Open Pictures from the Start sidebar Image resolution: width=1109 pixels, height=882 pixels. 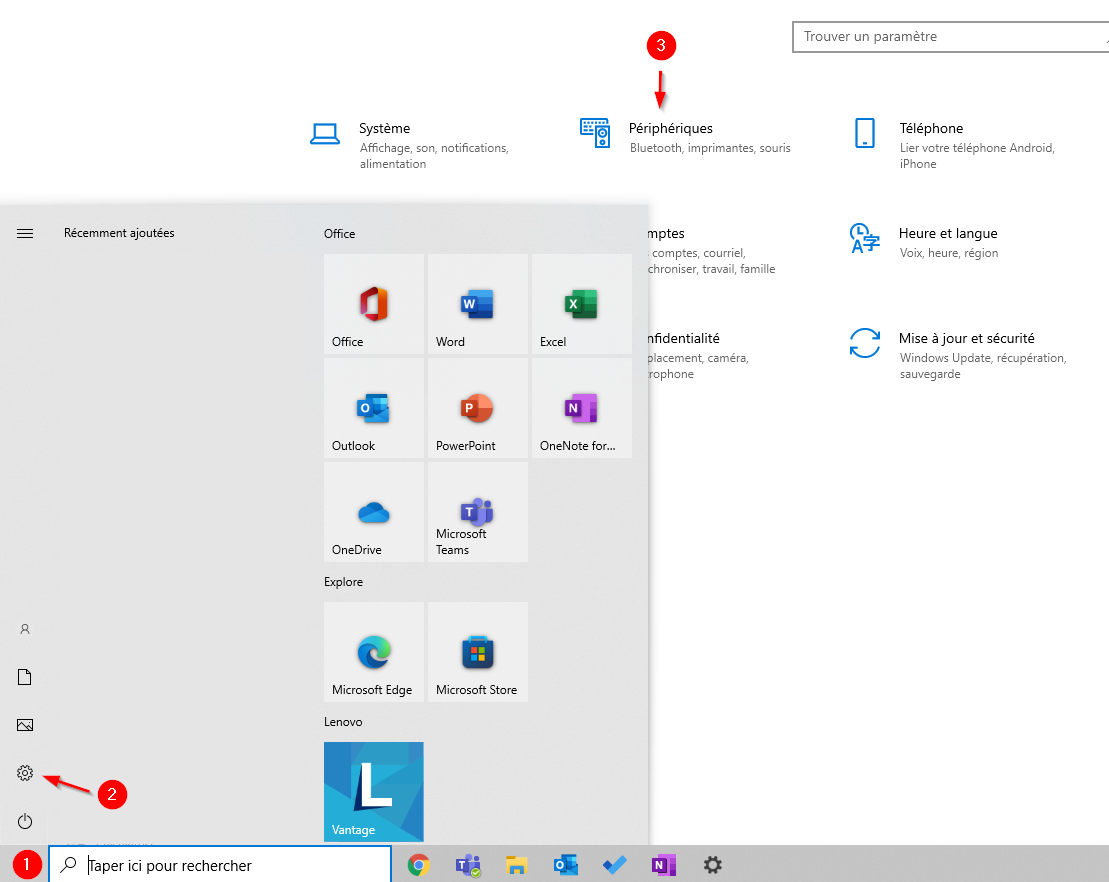tap(25, 725)
